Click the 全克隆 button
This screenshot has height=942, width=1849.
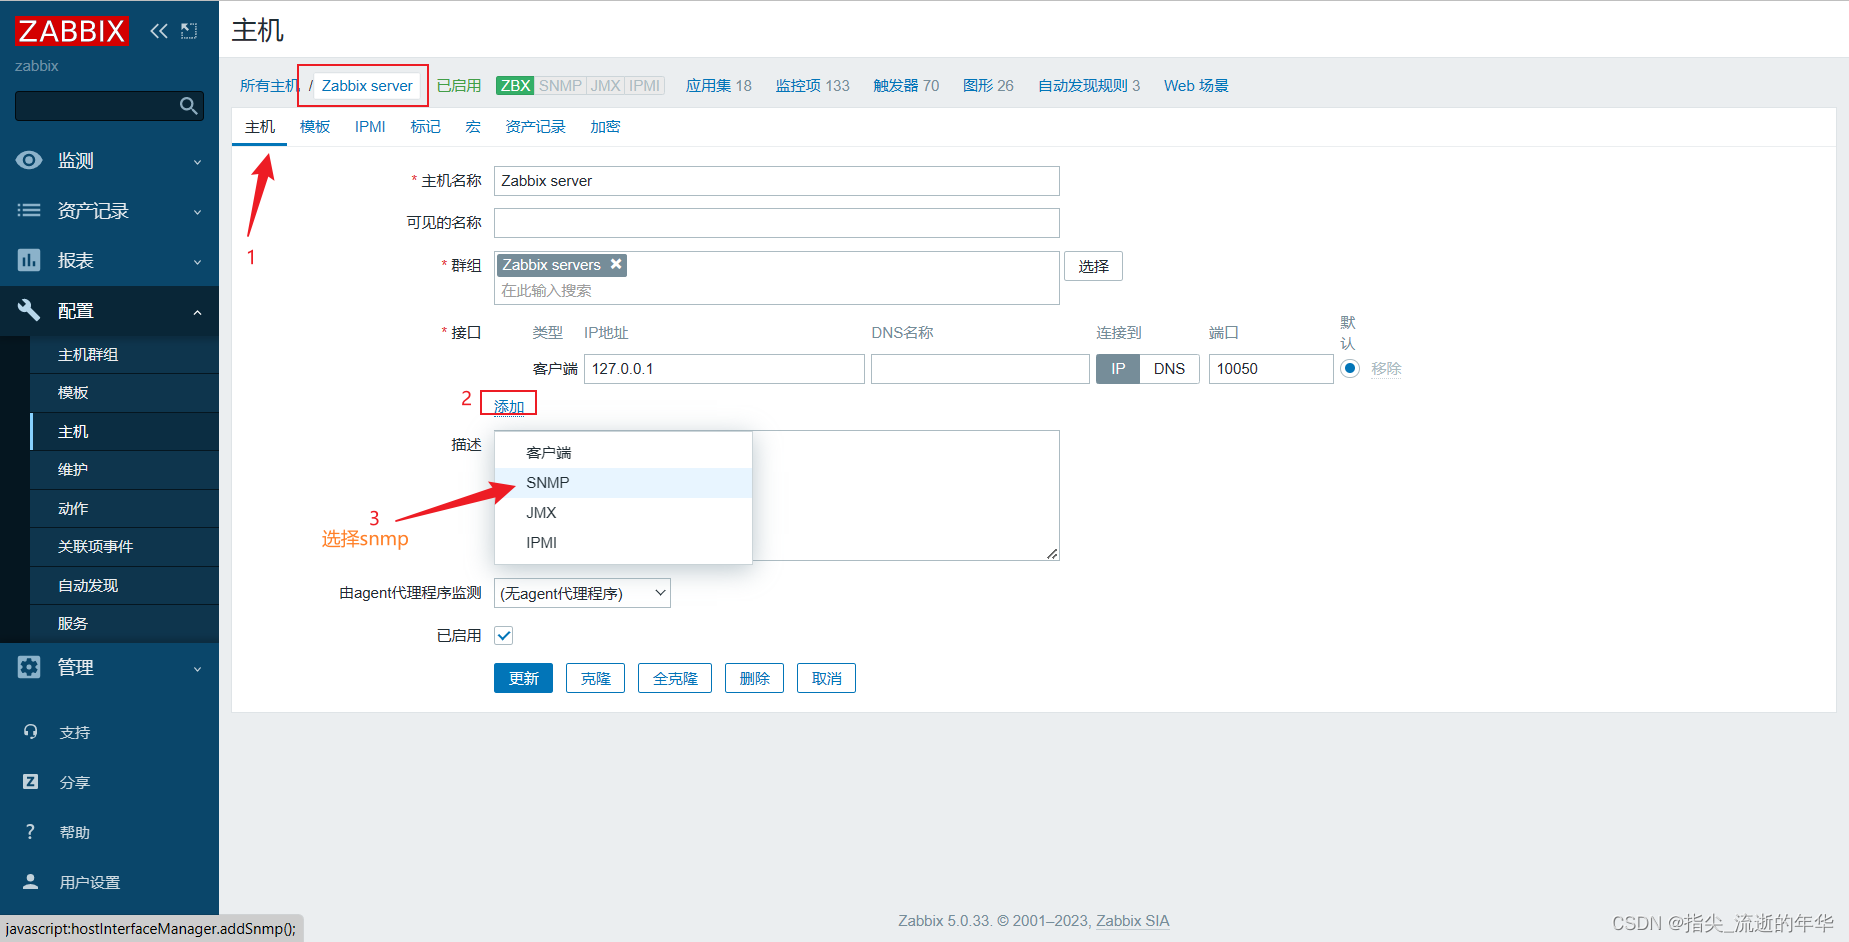pos(675,678)
